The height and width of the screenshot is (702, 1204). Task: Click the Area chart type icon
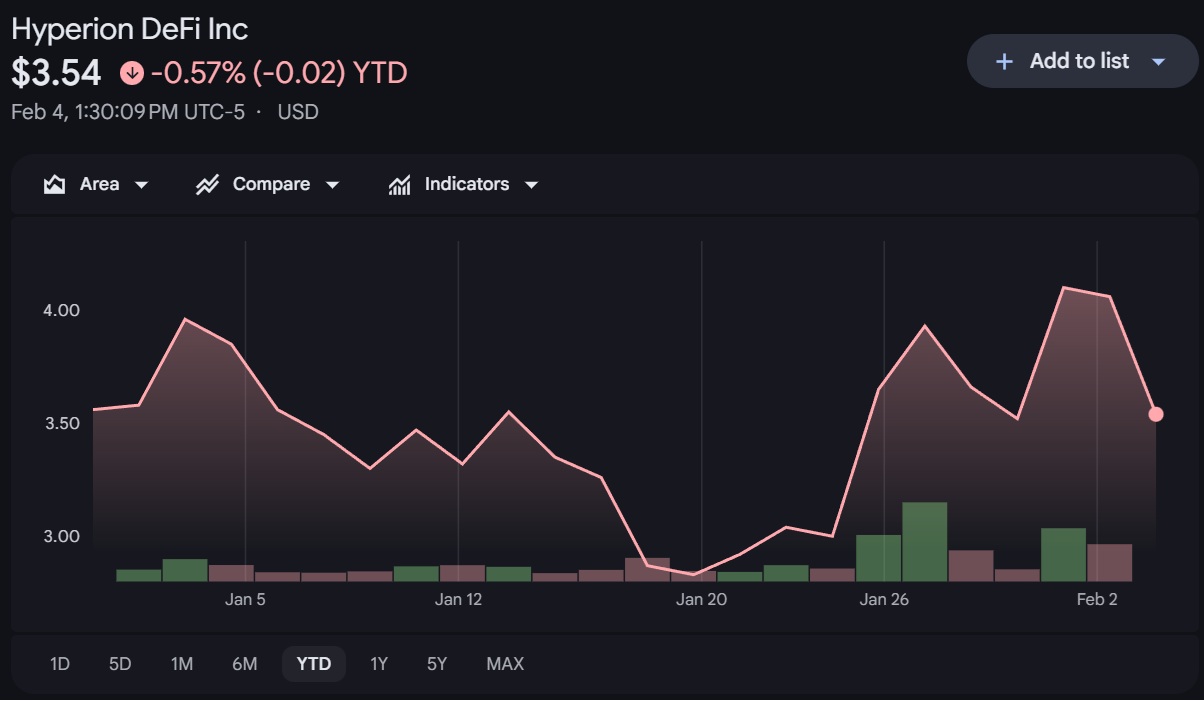pos(55,185)
